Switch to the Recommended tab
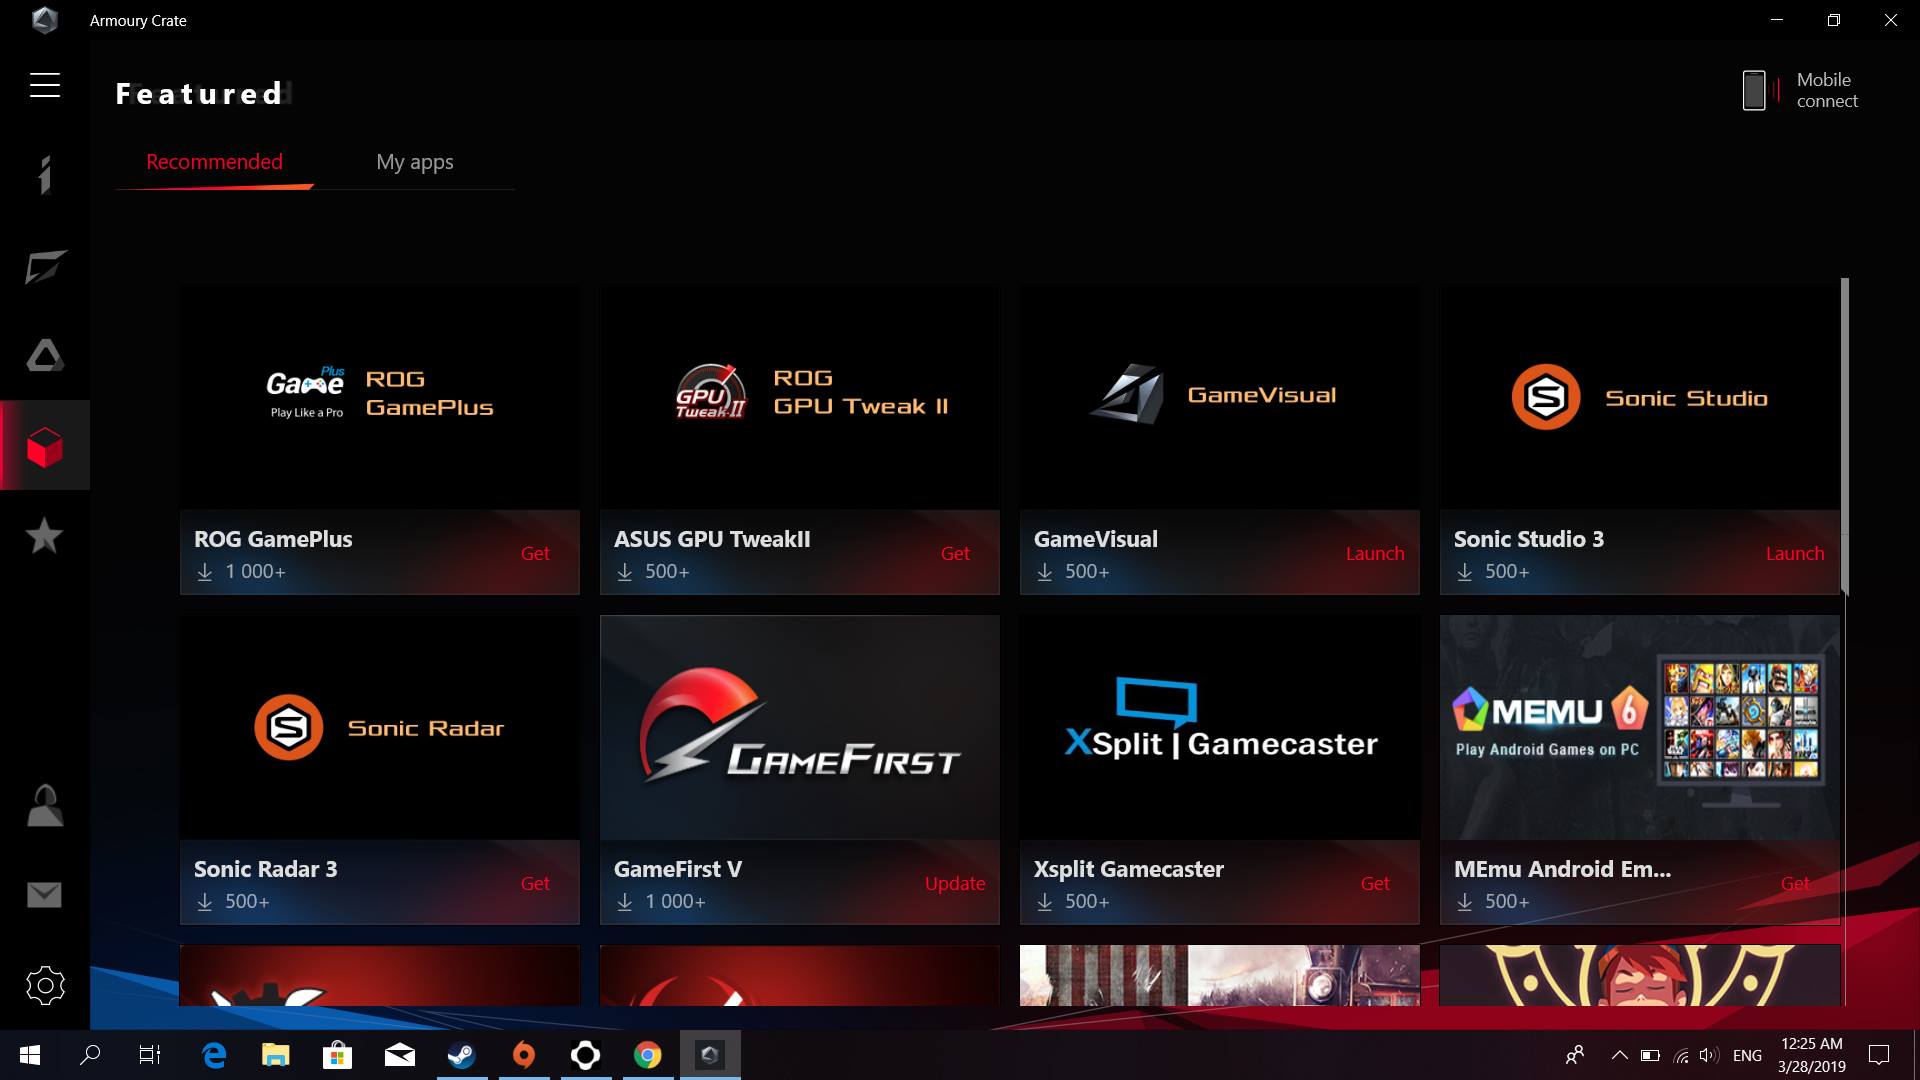 [x=214, y=162]
